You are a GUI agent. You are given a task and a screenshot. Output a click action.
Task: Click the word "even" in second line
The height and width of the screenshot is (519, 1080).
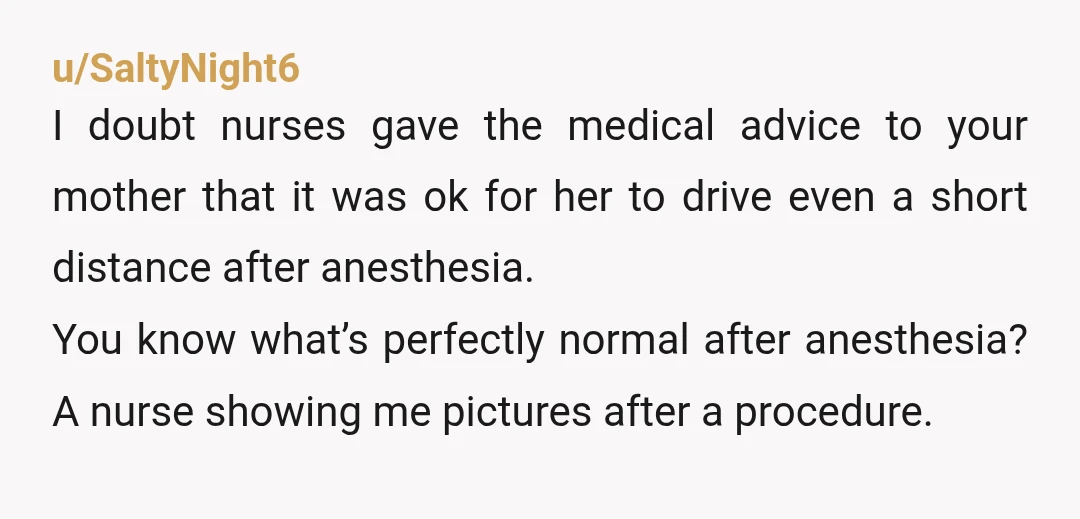point(833,200)
